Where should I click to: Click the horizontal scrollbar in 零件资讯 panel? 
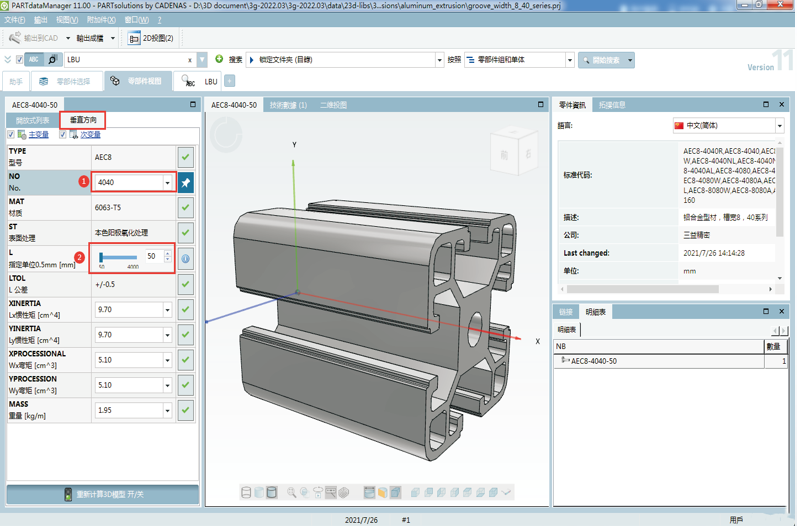(643, 289)
